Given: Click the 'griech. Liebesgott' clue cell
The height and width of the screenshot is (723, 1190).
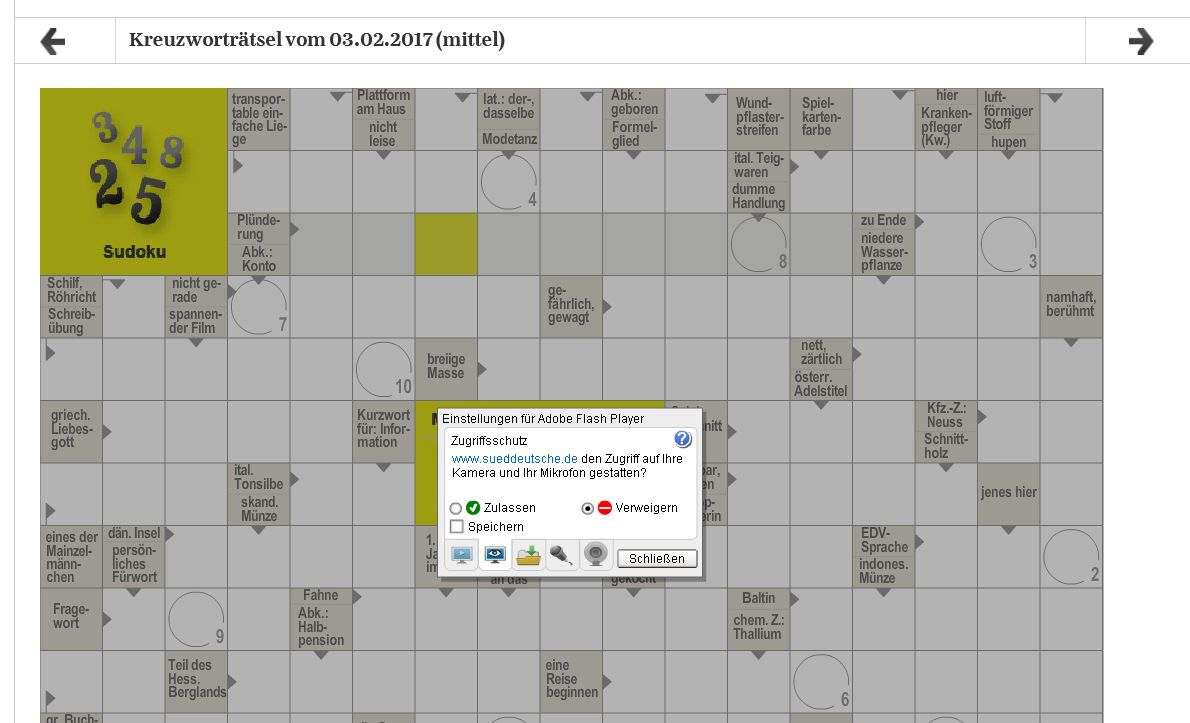Looking at the screenshot, I should (x=71, y=432).
